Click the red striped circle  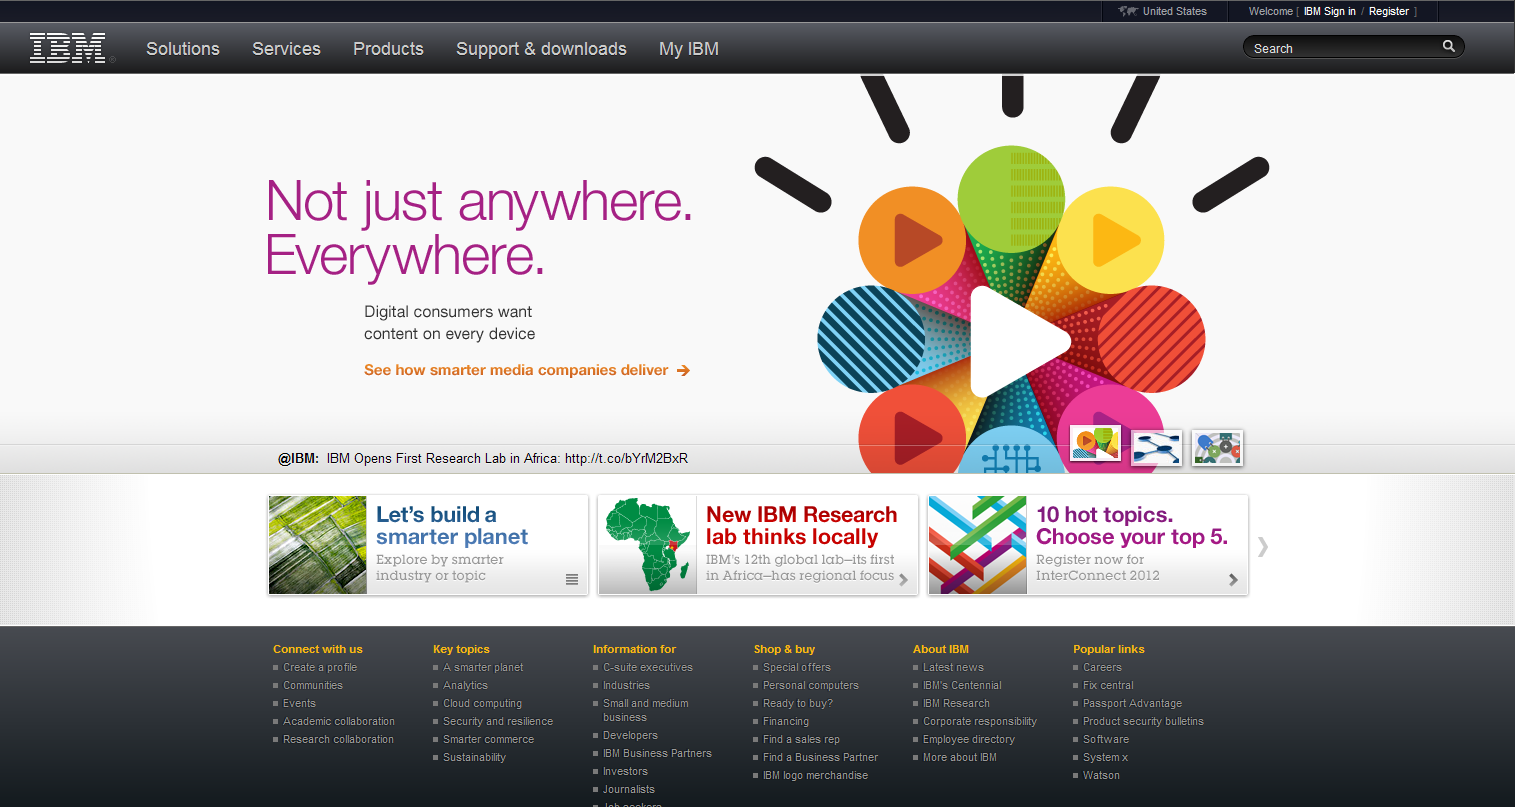coord(1151,338)
